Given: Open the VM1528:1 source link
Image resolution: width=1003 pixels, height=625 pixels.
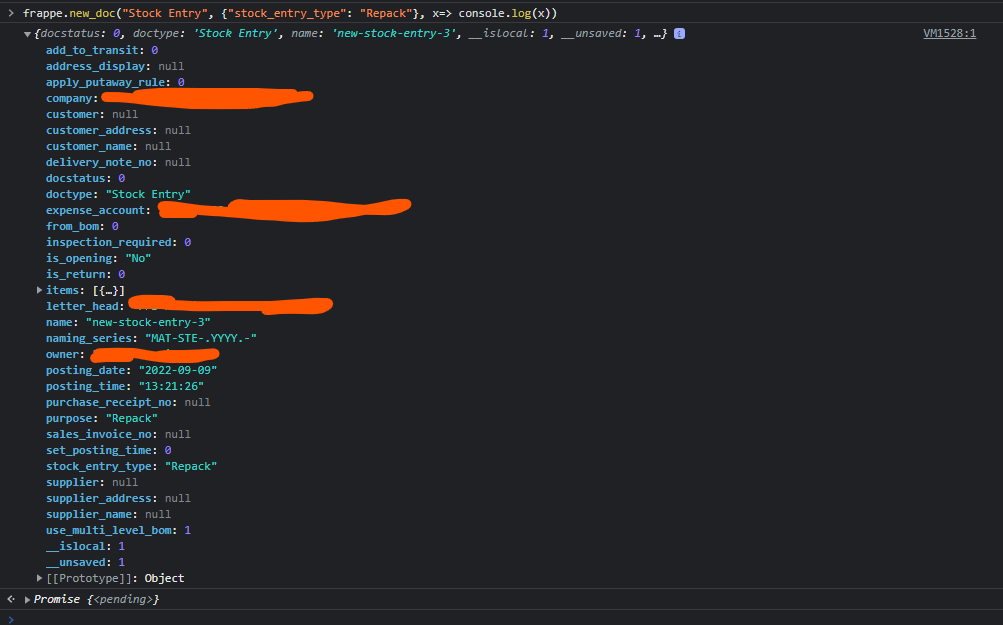Looking at the screenshot, I should click(946, 33).
